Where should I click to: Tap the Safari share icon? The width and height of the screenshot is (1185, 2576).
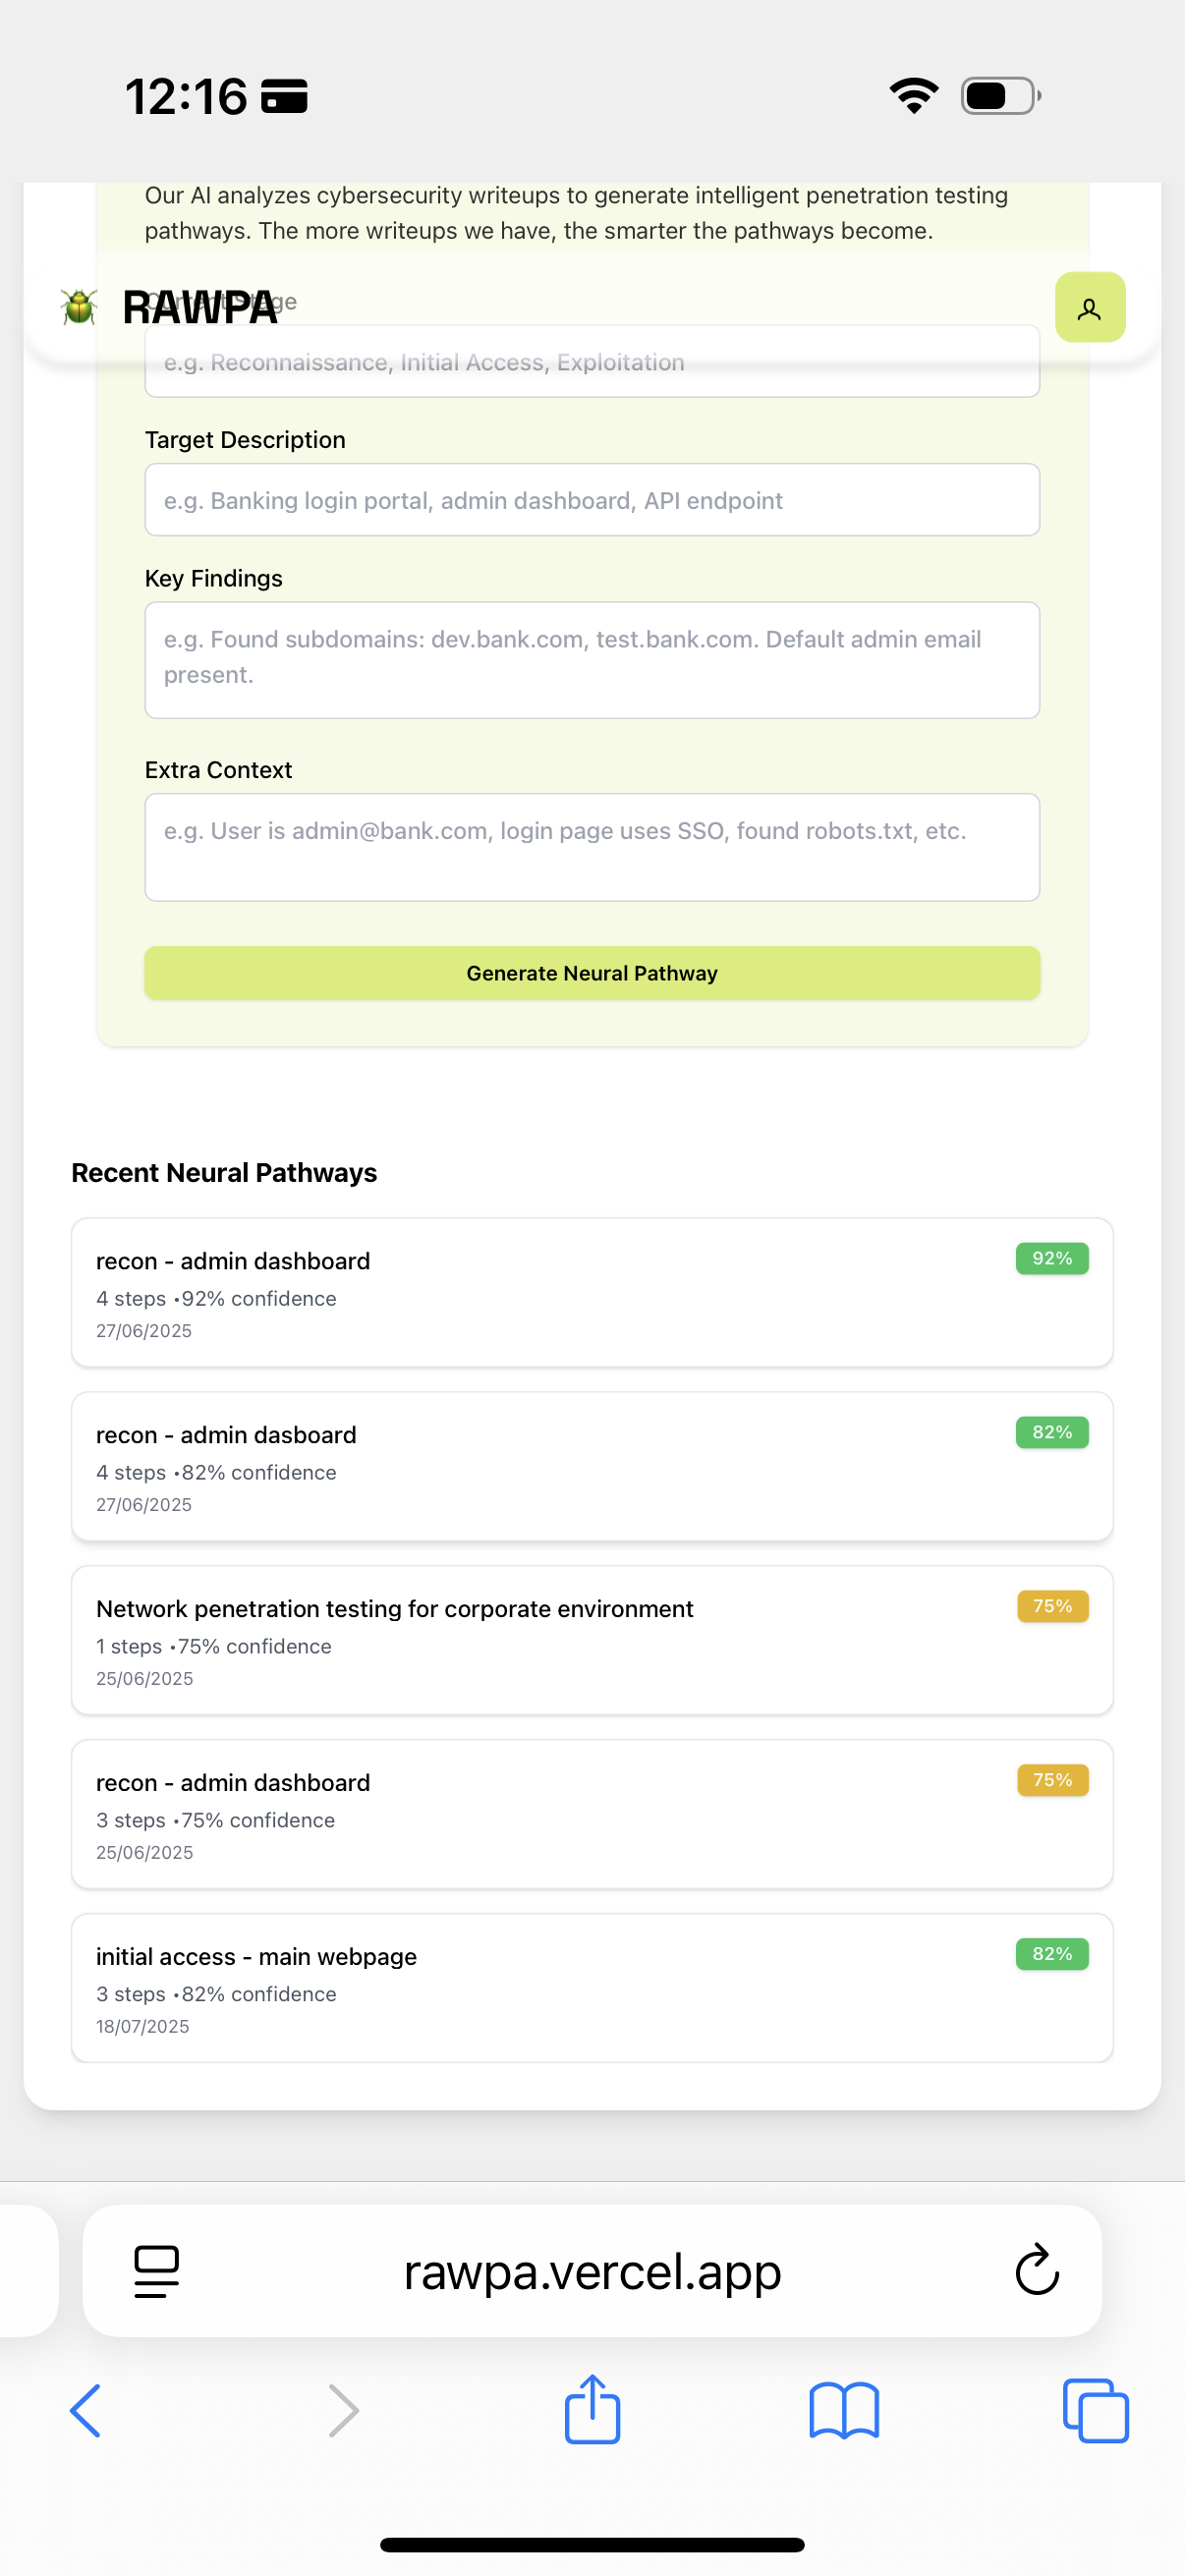tap(592, 2410)
